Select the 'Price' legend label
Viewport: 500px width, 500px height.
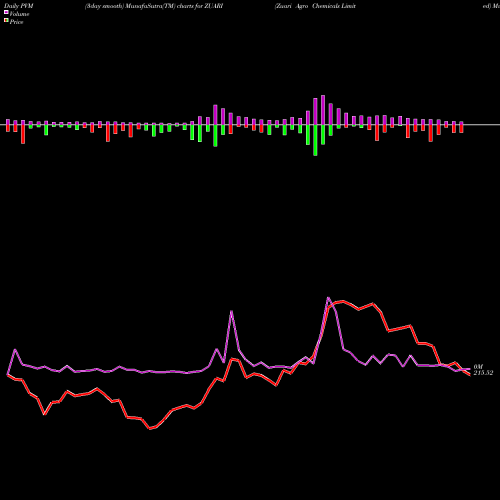coord(16,22)
